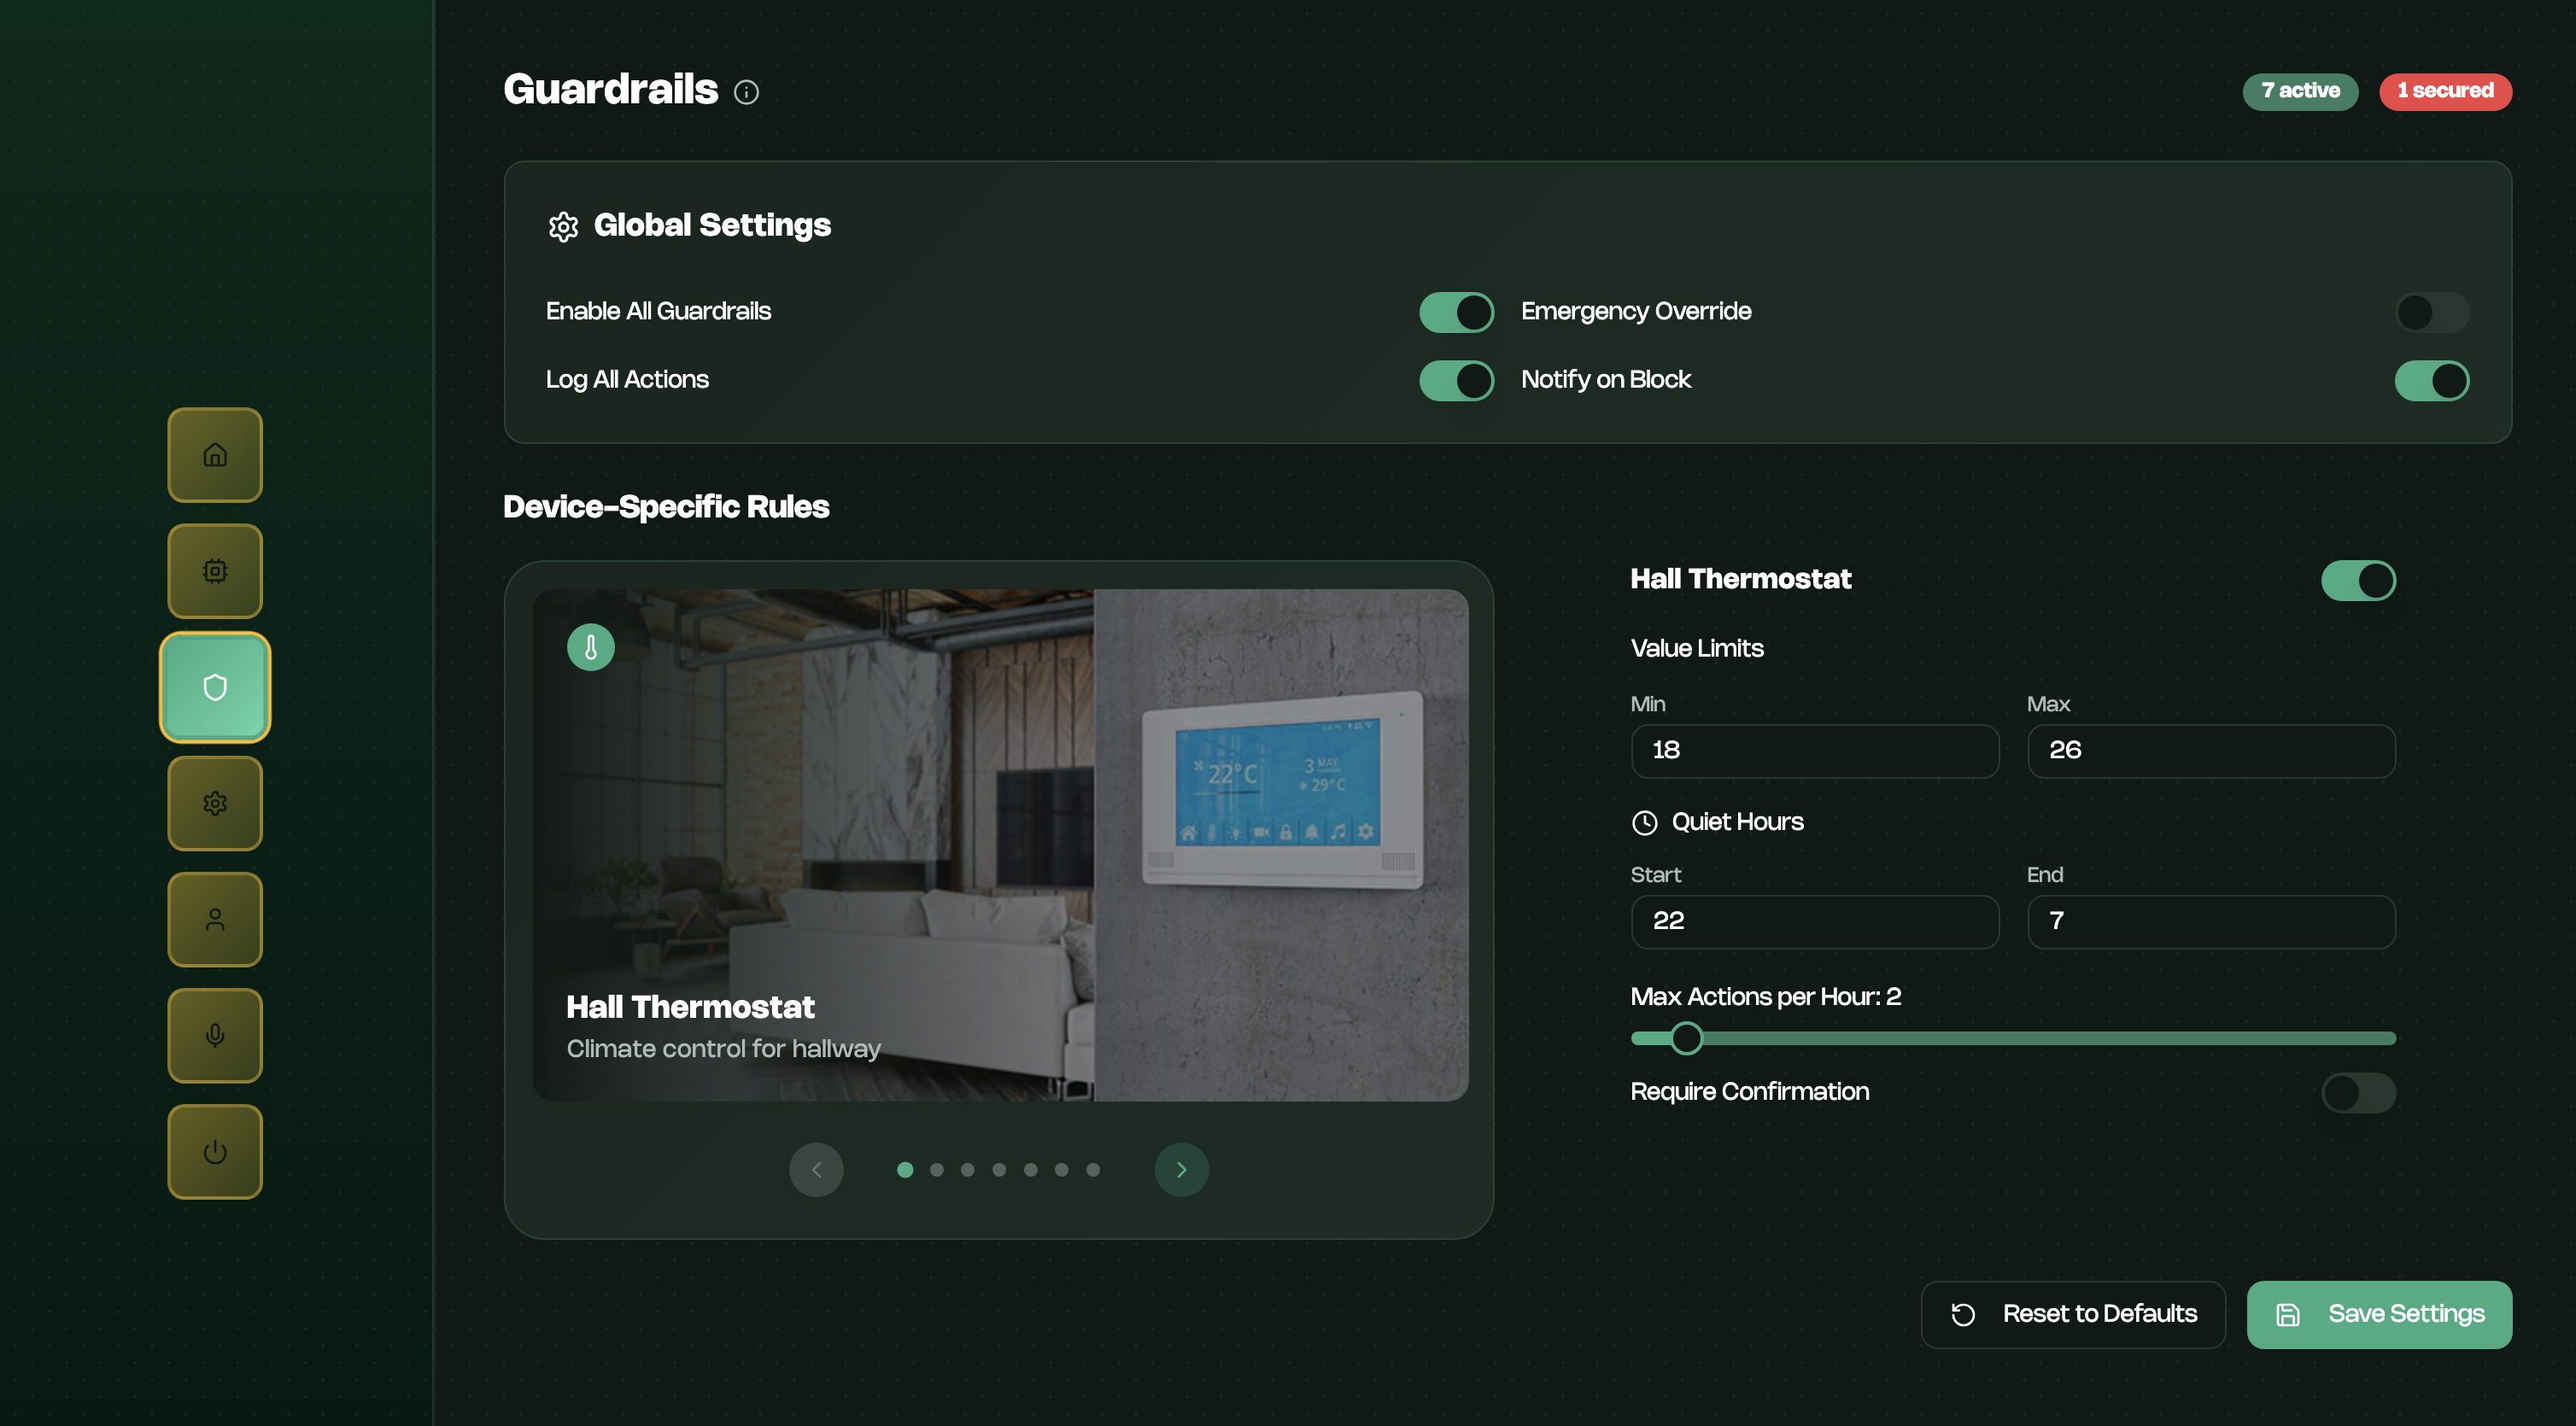Go to previous device with left chevron
Screen dimensions: 2576x1426
(x=816, y=1169)
